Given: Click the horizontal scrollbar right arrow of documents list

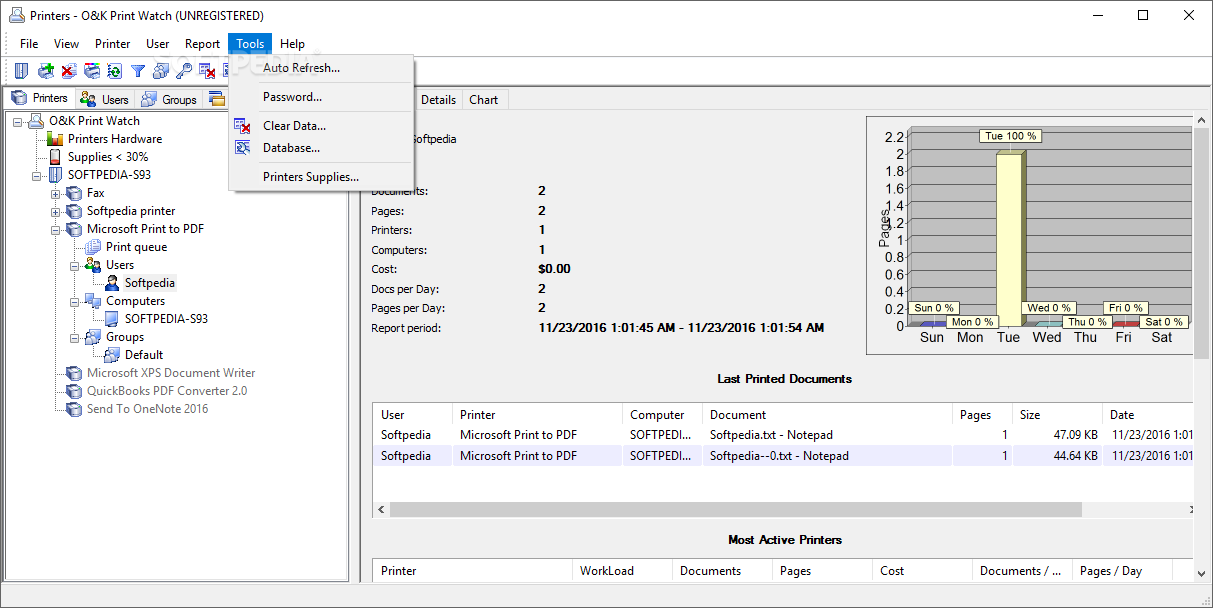Looking at the screenshot, I should [x=1188, y=510].
